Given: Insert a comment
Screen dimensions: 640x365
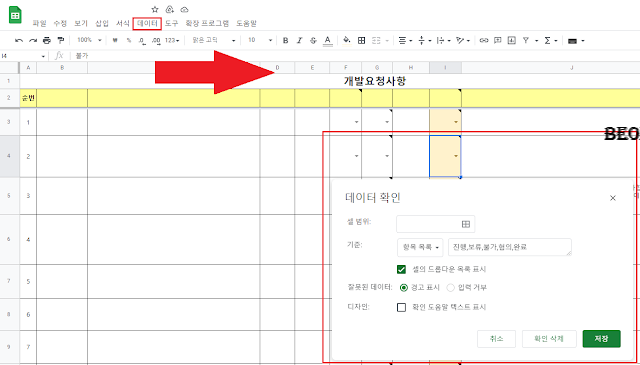Looking at the screenshot, I should pos(498,40).
